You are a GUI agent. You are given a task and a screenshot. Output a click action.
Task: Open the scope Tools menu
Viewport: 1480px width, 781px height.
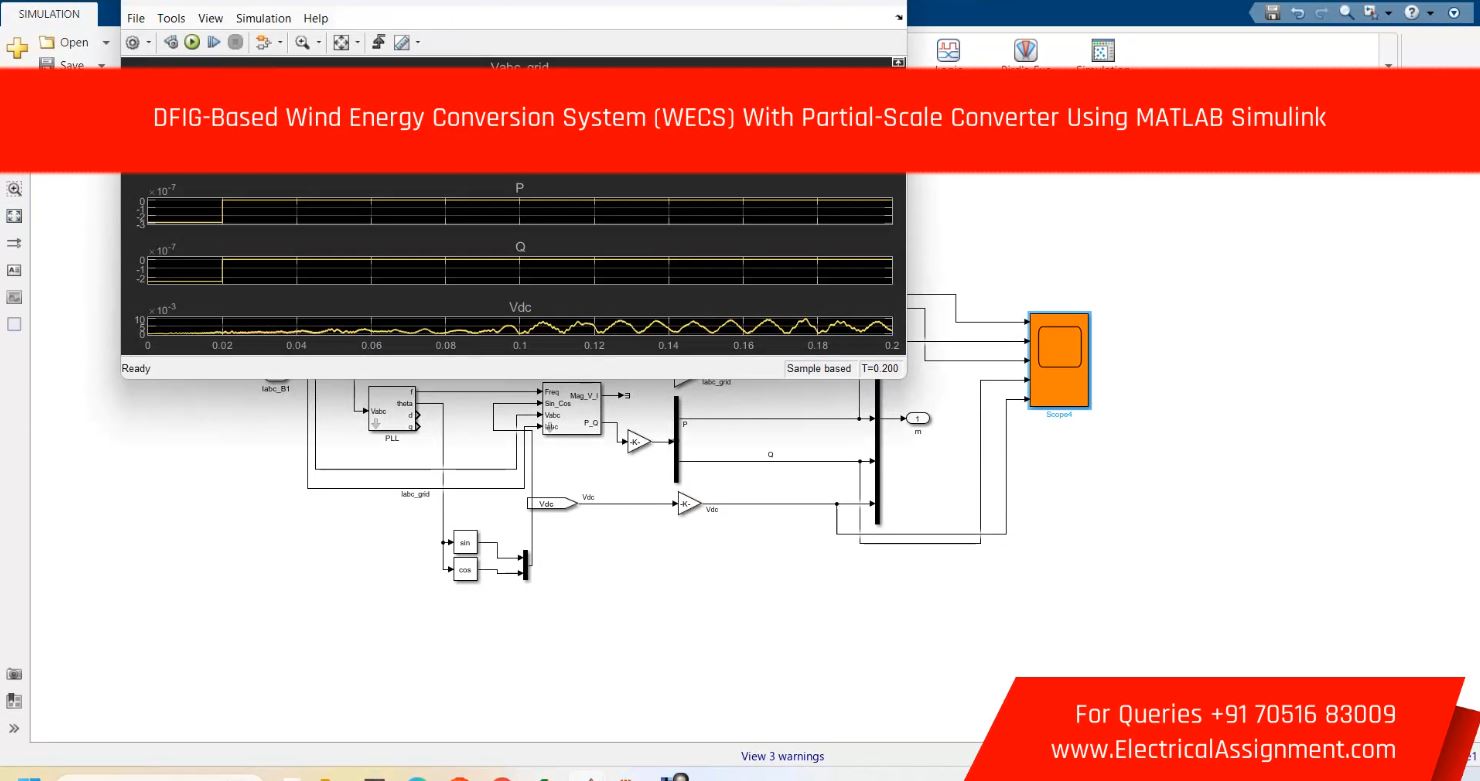171,18
